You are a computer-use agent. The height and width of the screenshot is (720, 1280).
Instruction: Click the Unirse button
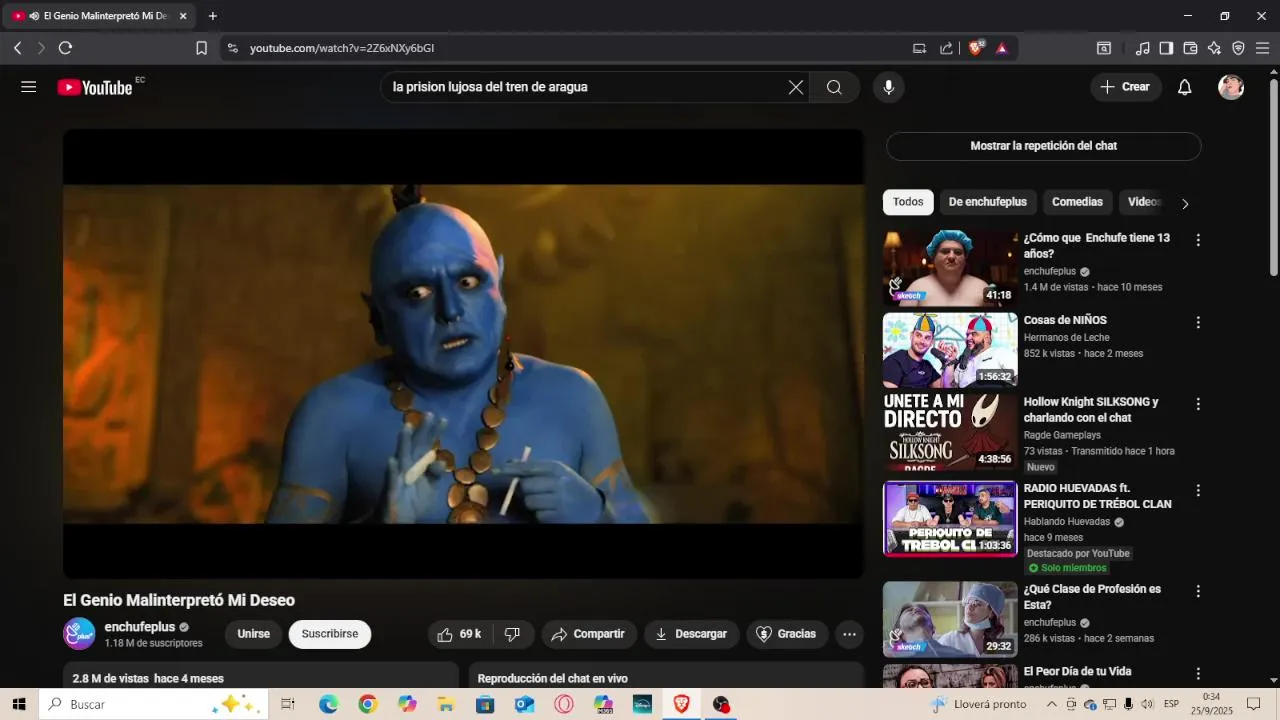254,634
